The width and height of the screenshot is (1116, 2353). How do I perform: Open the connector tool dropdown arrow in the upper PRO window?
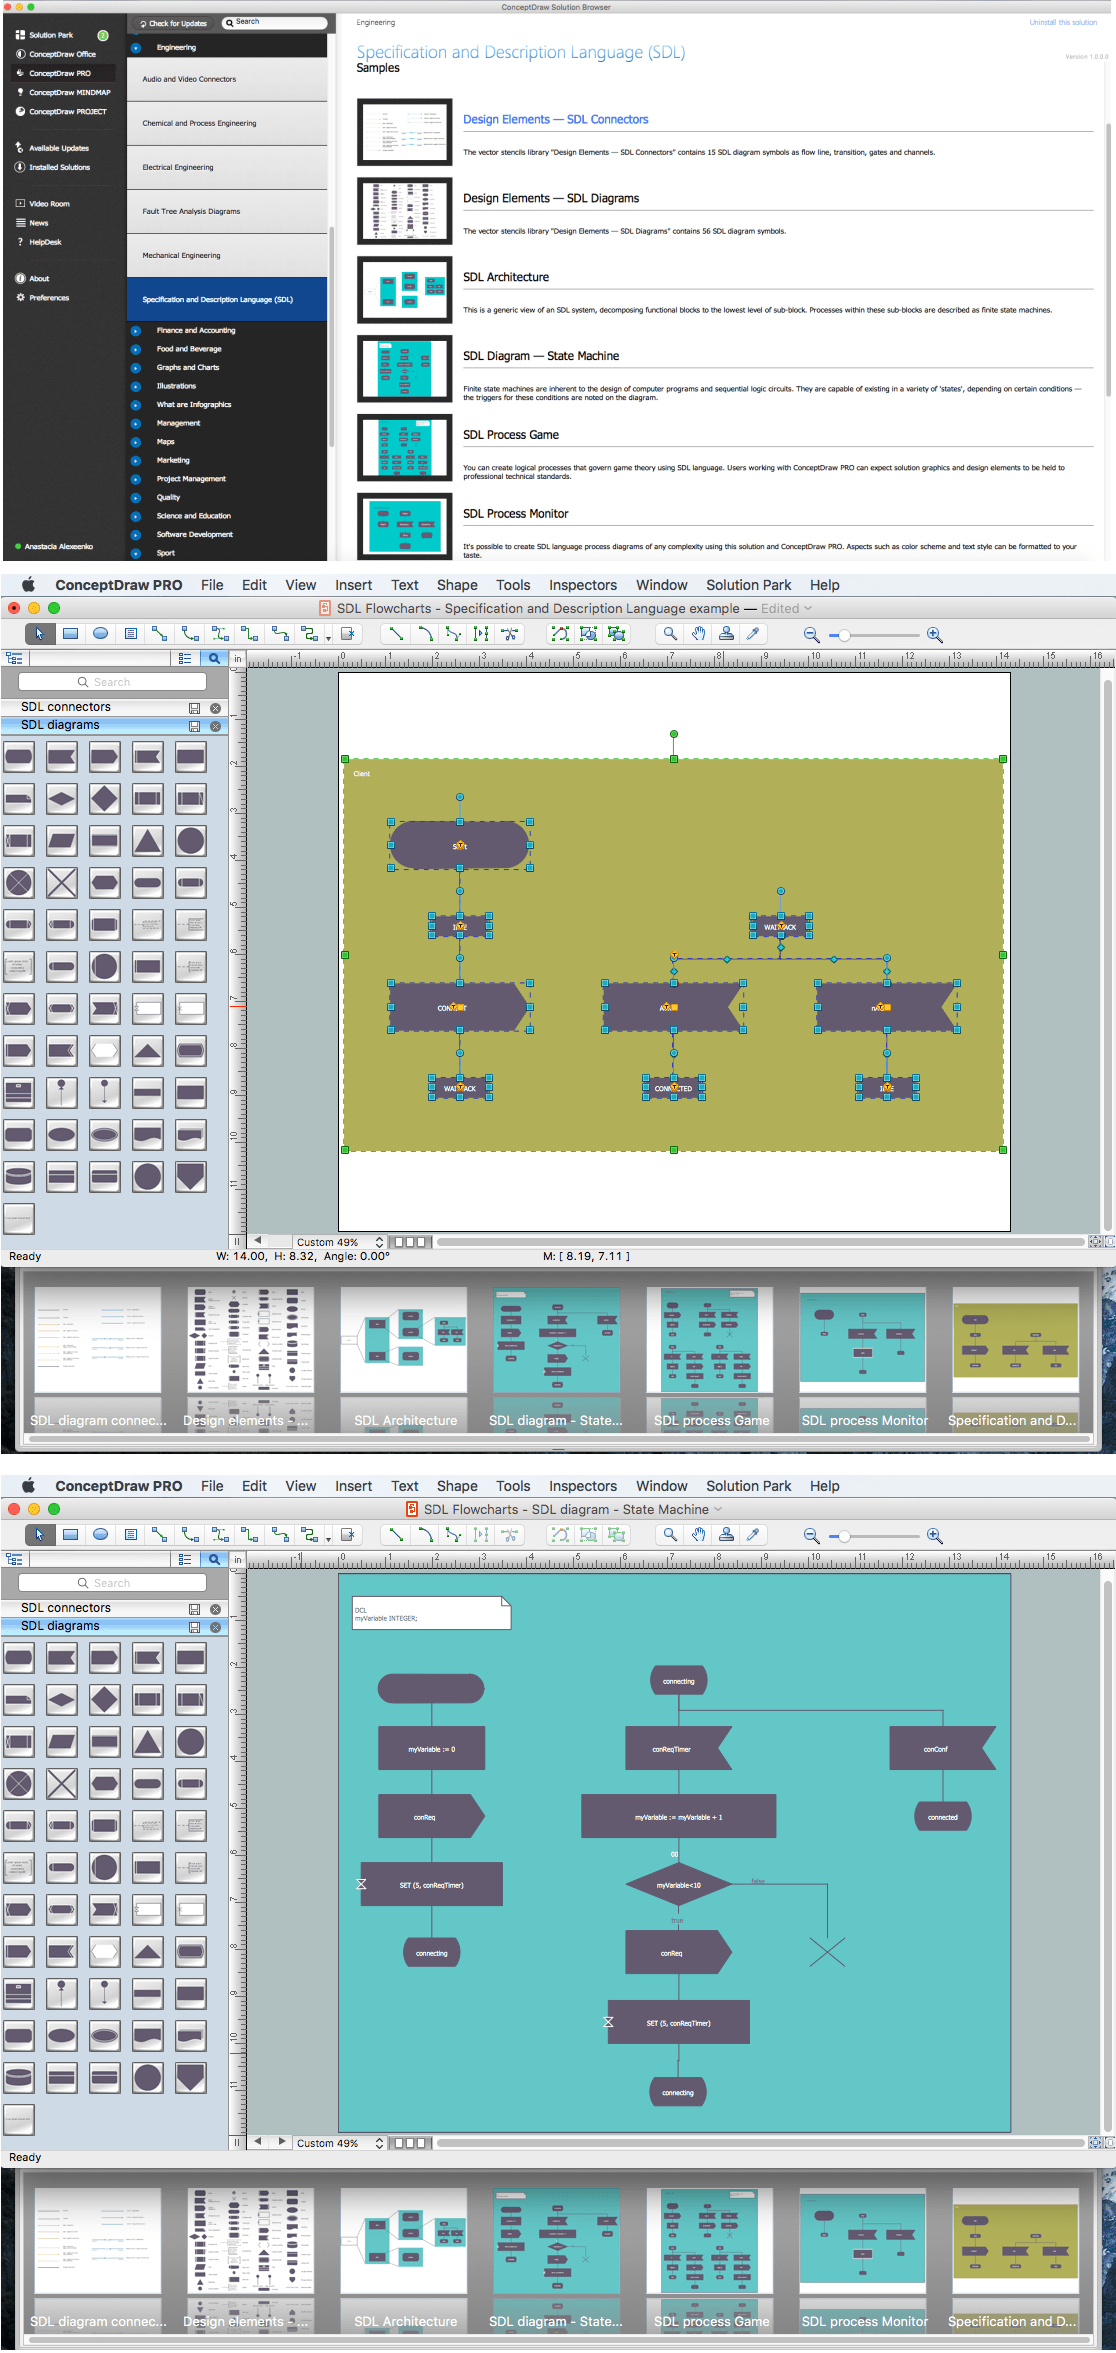point(328,637)
